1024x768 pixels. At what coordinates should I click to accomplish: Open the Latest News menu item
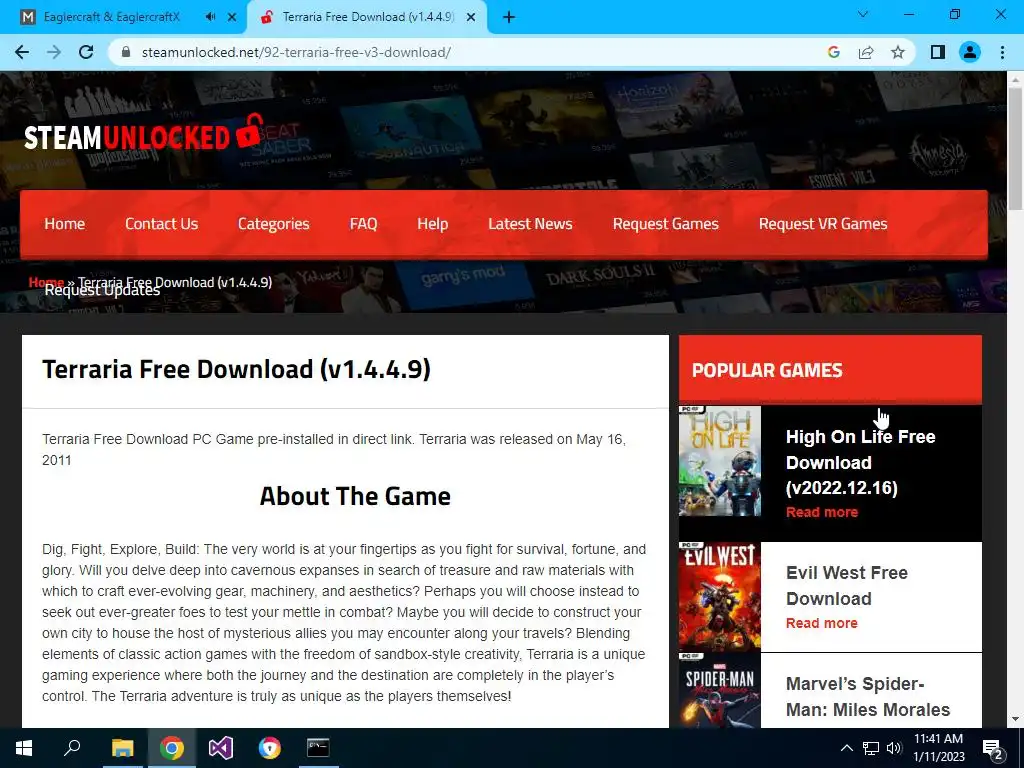(x=530, y=224)
